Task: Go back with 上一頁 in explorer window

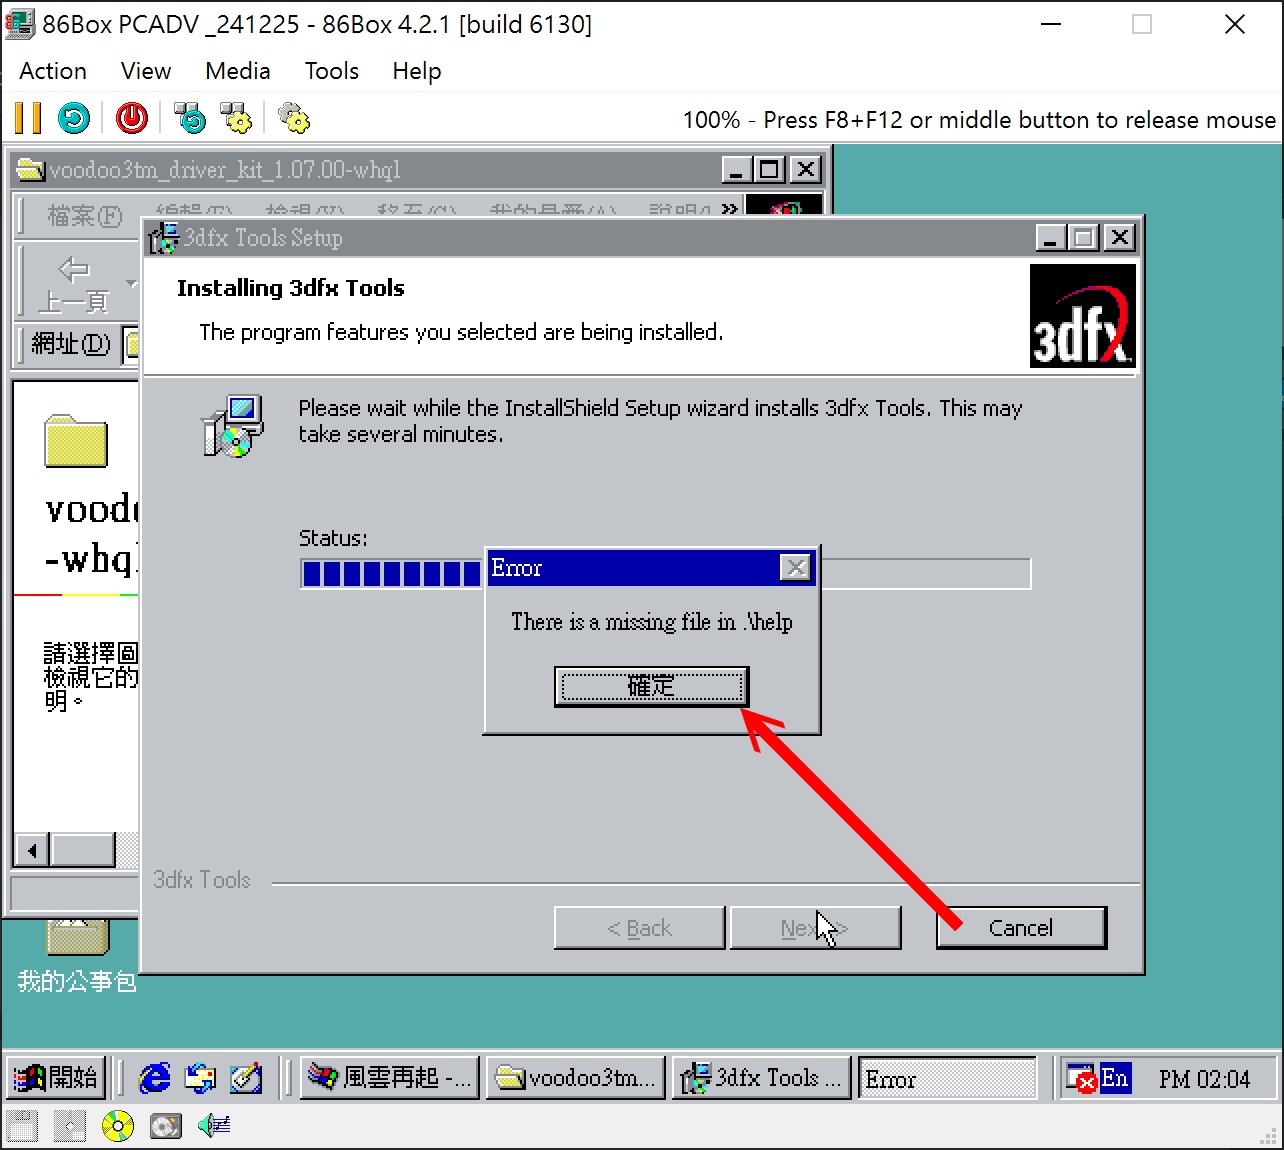Action: 74,284
